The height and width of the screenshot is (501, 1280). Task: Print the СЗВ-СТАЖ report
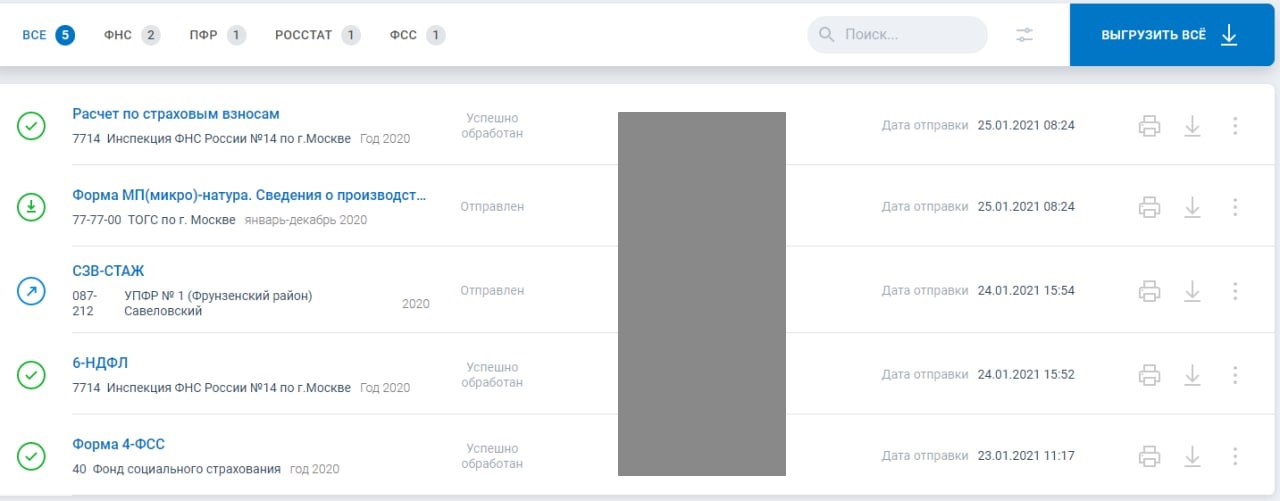1150,291
